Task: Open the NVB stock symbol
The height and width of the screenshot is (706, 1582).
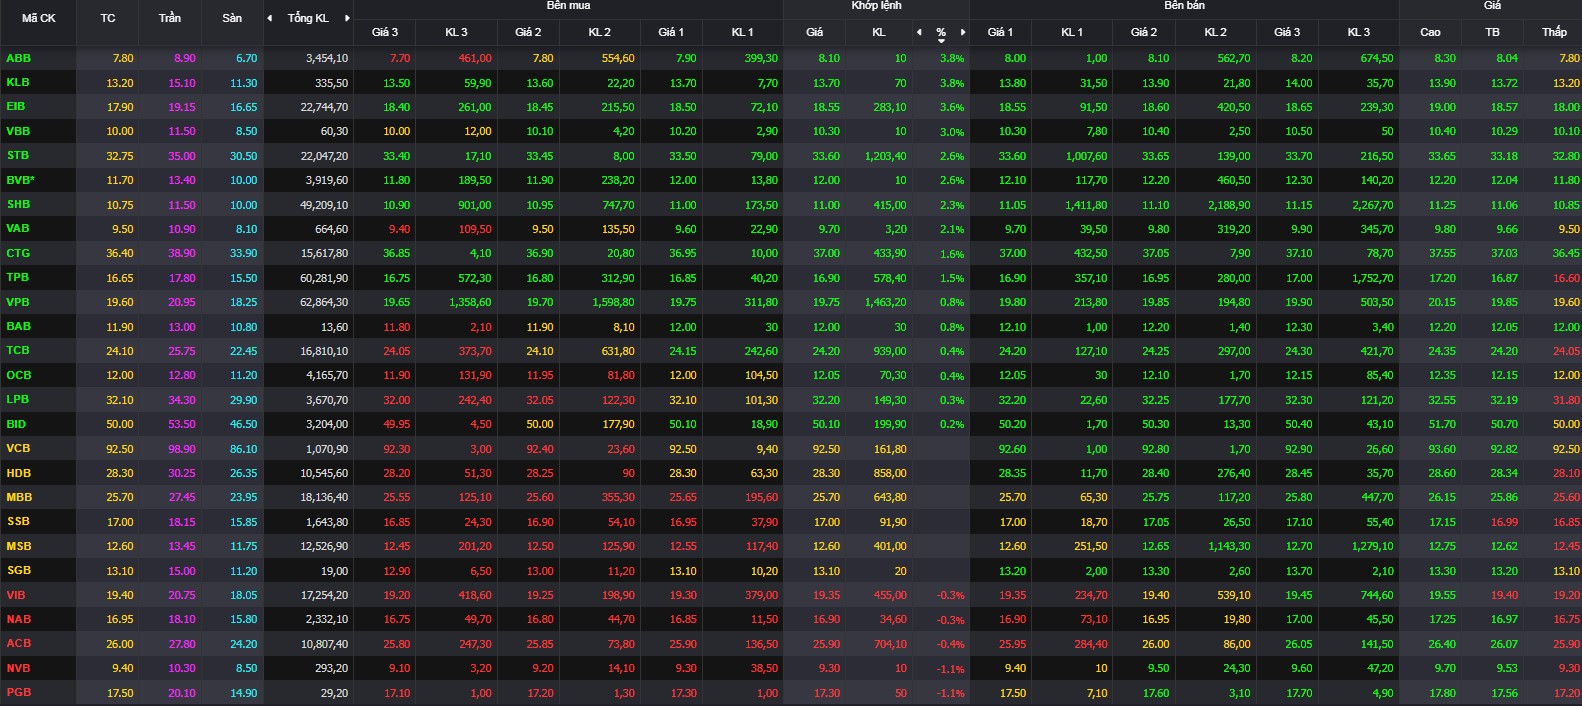Action: coord(18,668)
